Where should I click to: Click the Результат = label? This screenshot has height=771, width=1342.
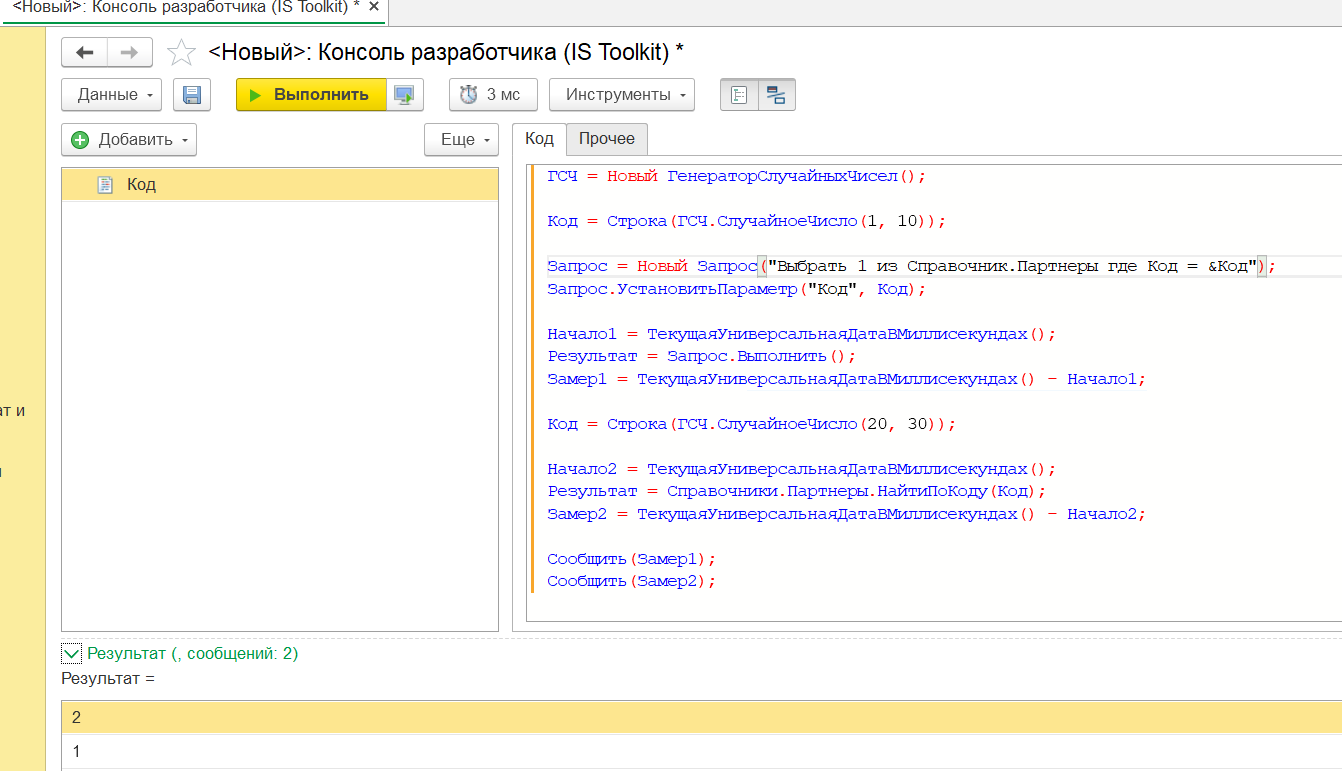pyautogui.click(x=109, y=679)
